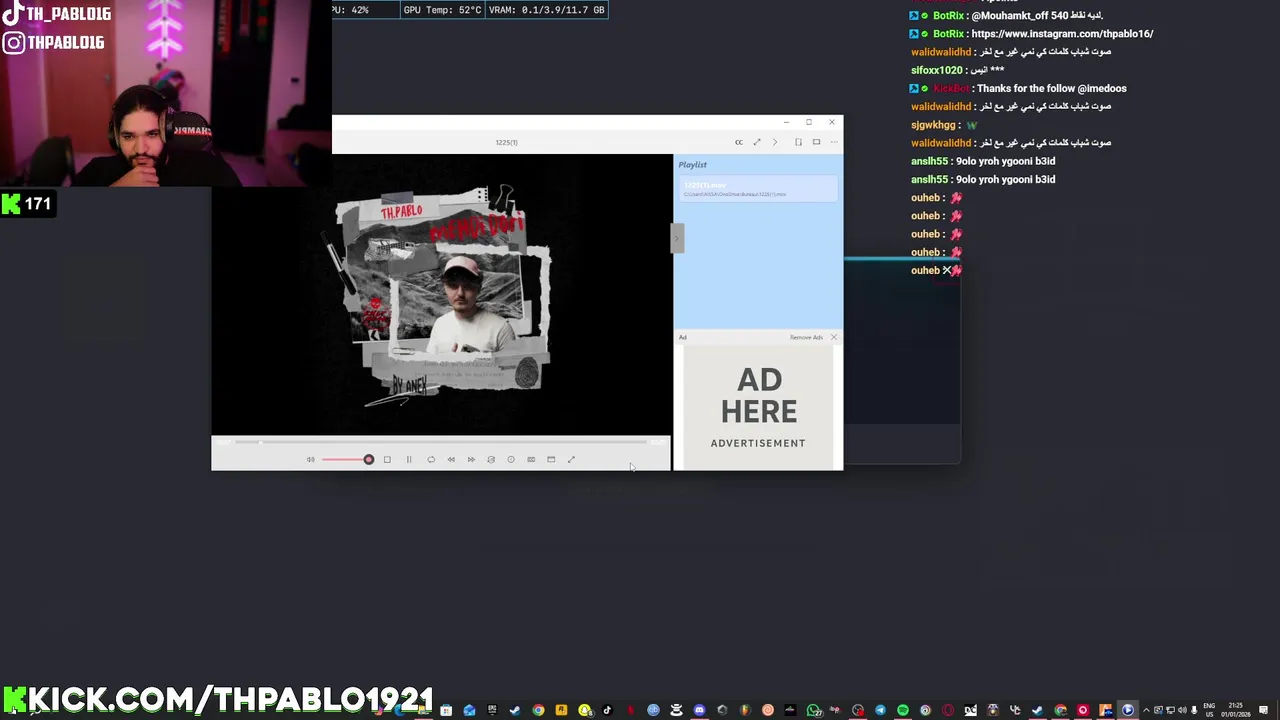Open the Mail app in taskbar
This screenshot has height=720, width=1280.
coord(469,711)
